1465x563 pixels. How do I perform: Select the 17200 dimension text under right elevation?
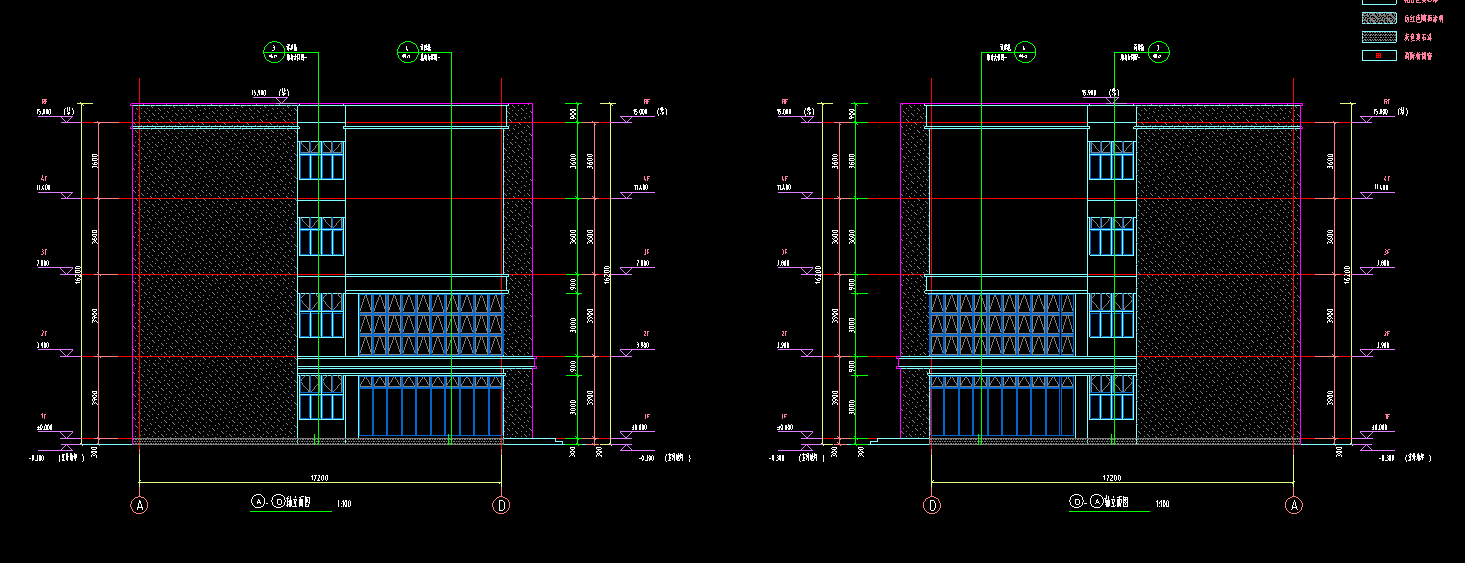[1111, 479]
